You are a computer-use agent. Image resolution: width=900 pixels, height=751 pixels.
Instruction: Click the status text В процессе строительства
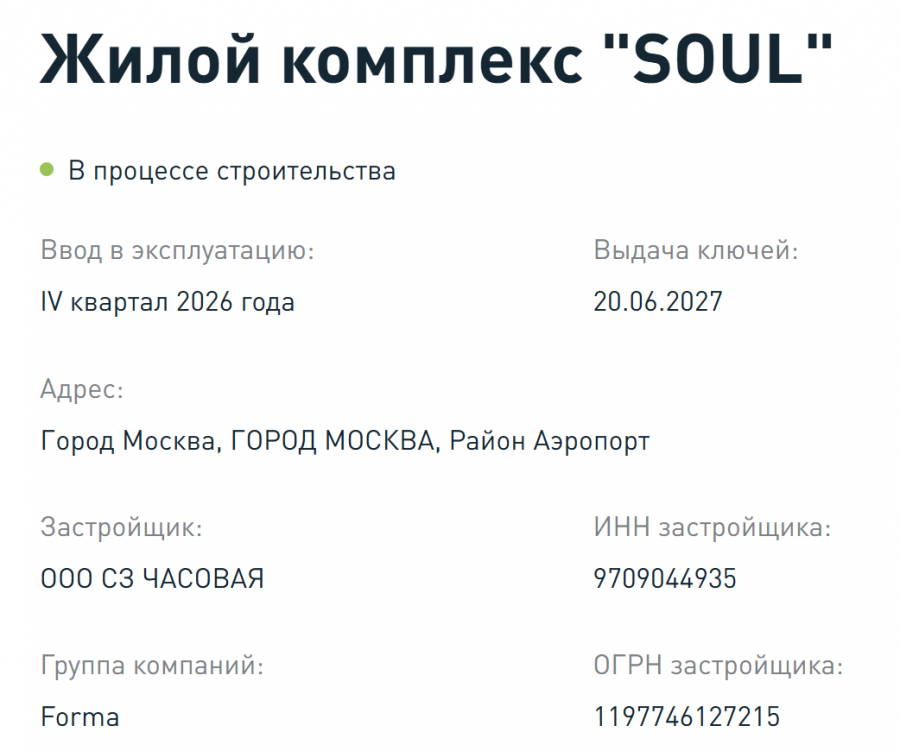[232, 172]
